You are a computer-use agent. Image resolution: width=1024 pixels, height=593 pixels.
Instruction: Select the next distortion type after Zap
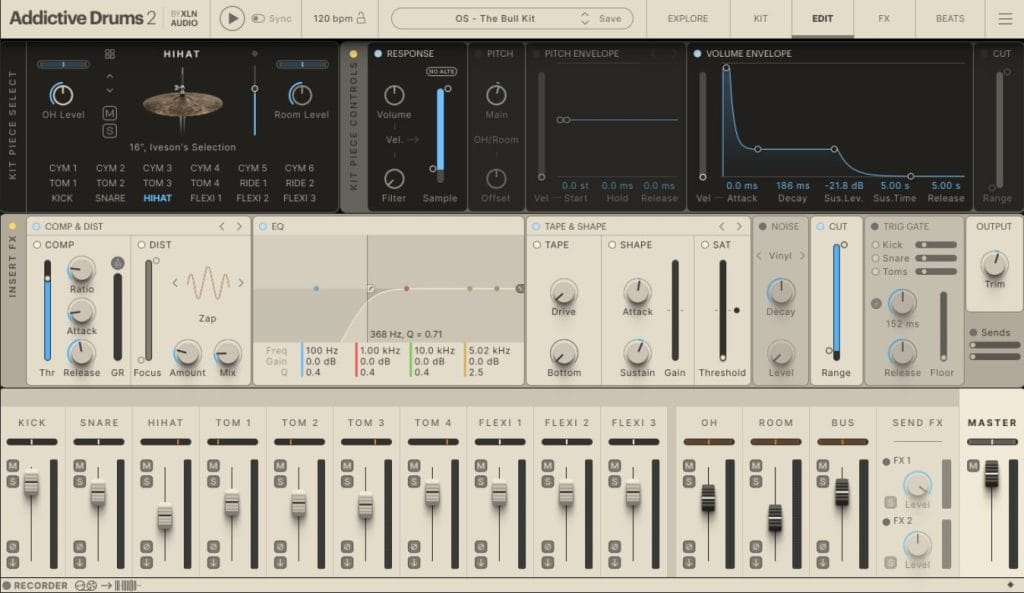(x=241, y=282)
